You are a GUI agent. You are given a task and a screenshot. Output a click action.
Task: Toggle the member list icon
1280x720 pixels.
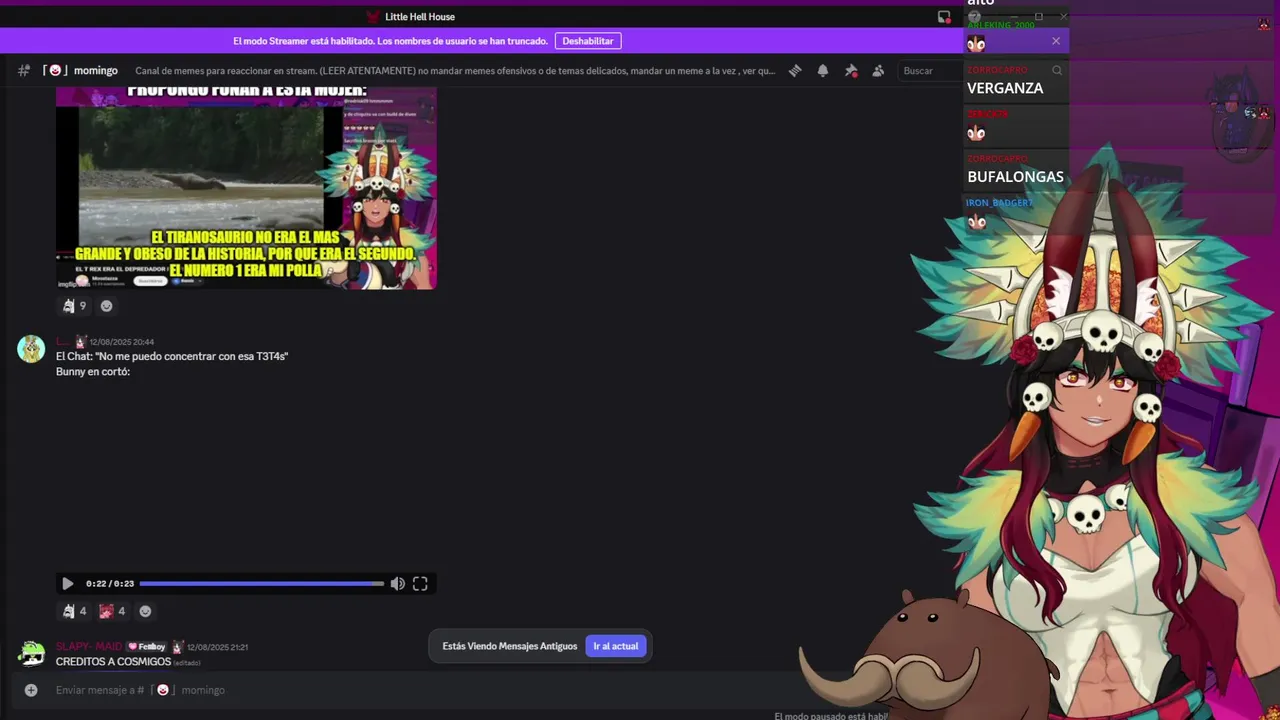coord(878,71)
